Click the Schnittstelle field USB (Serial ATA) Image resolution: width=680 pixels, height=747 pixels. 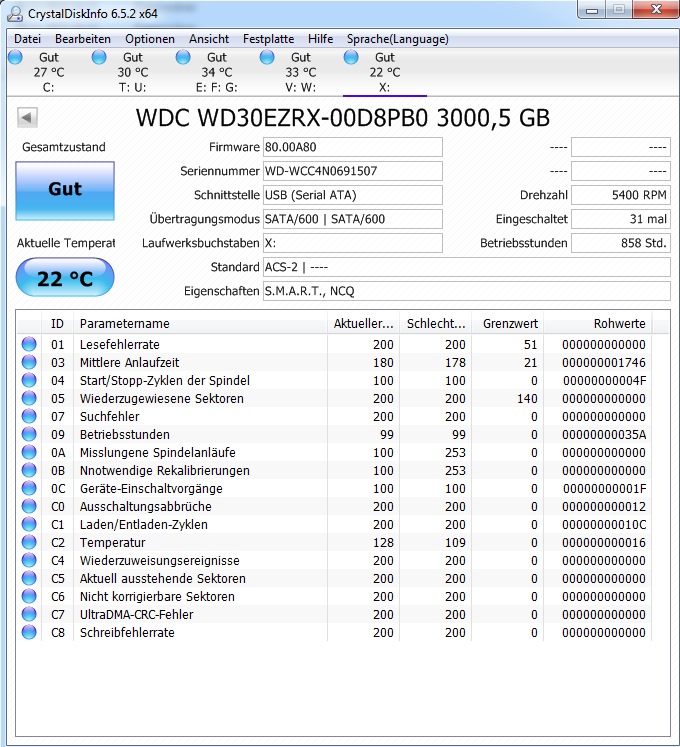click(x=353, y=195)
